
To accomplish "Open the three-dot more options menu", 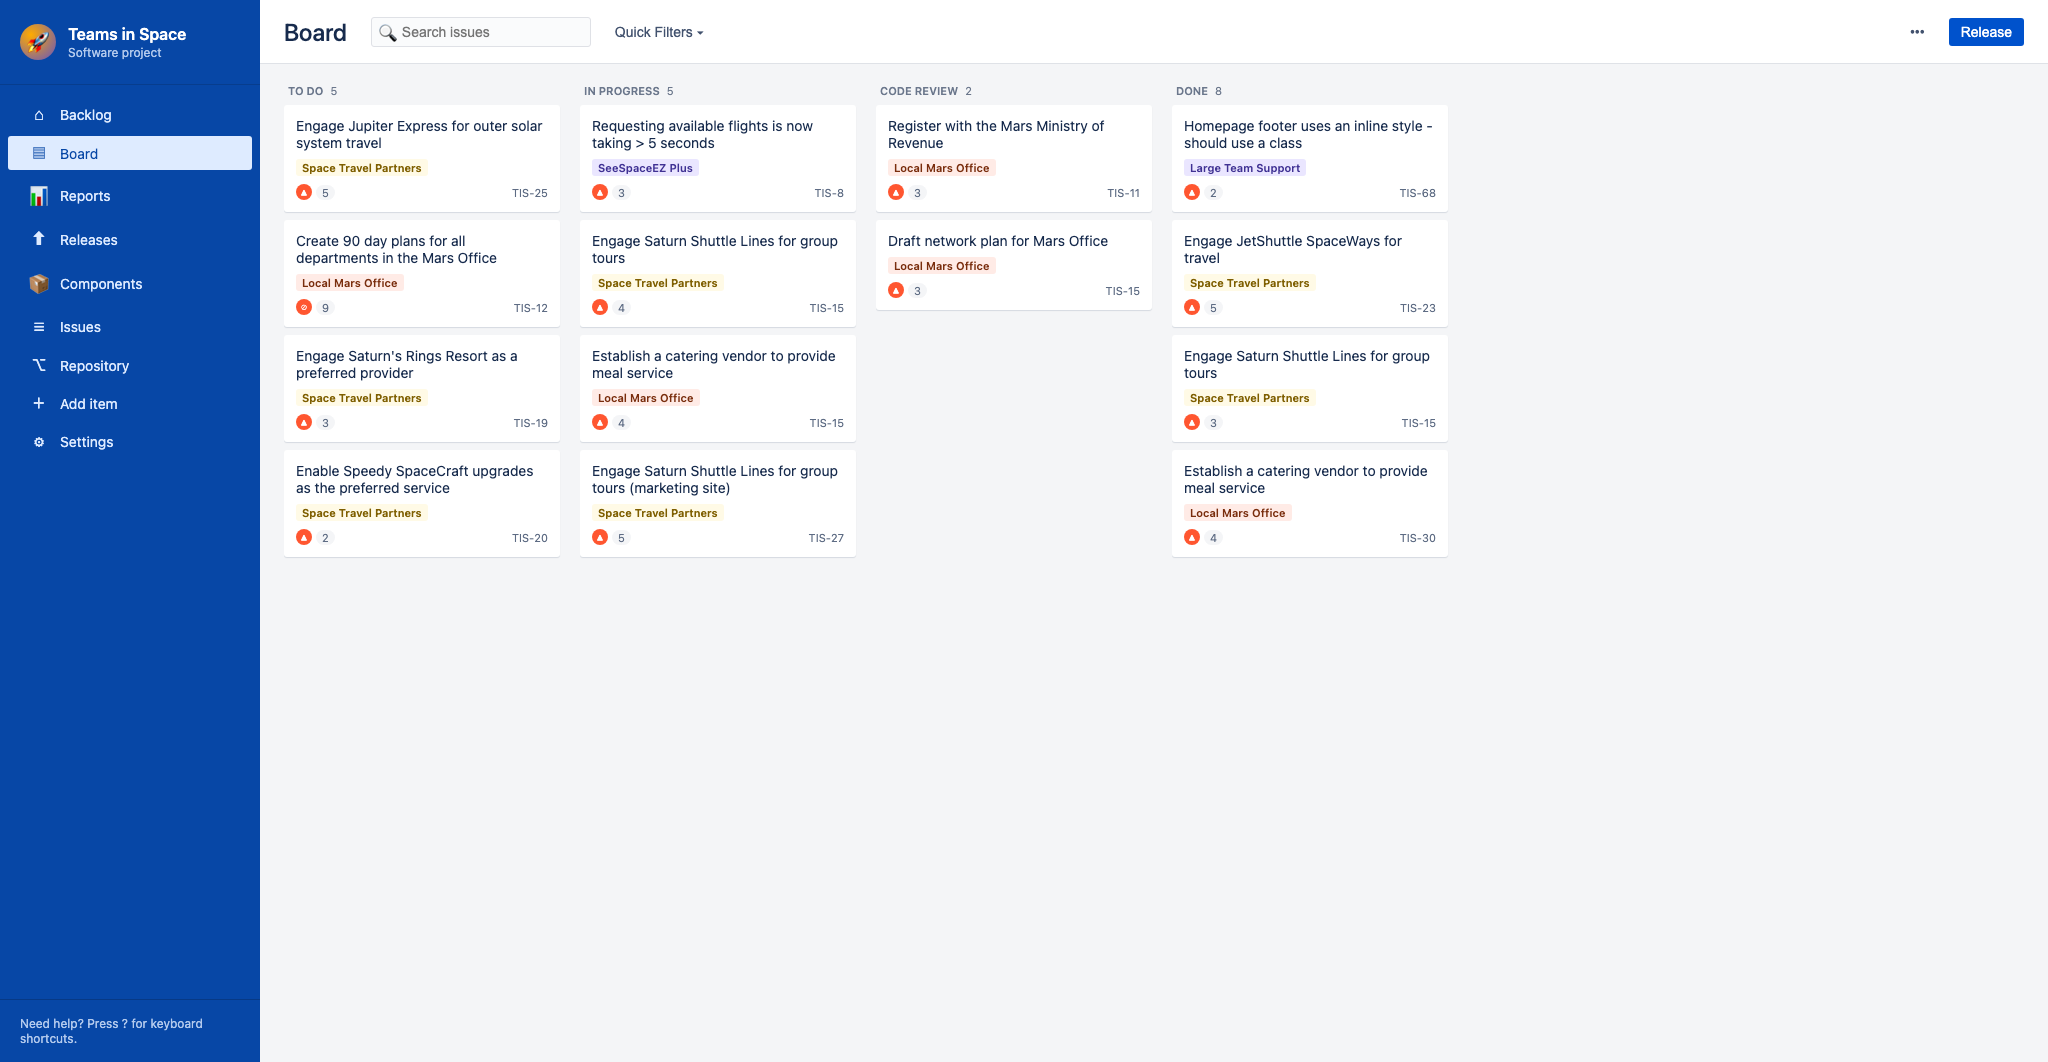I will point(1917,32).
